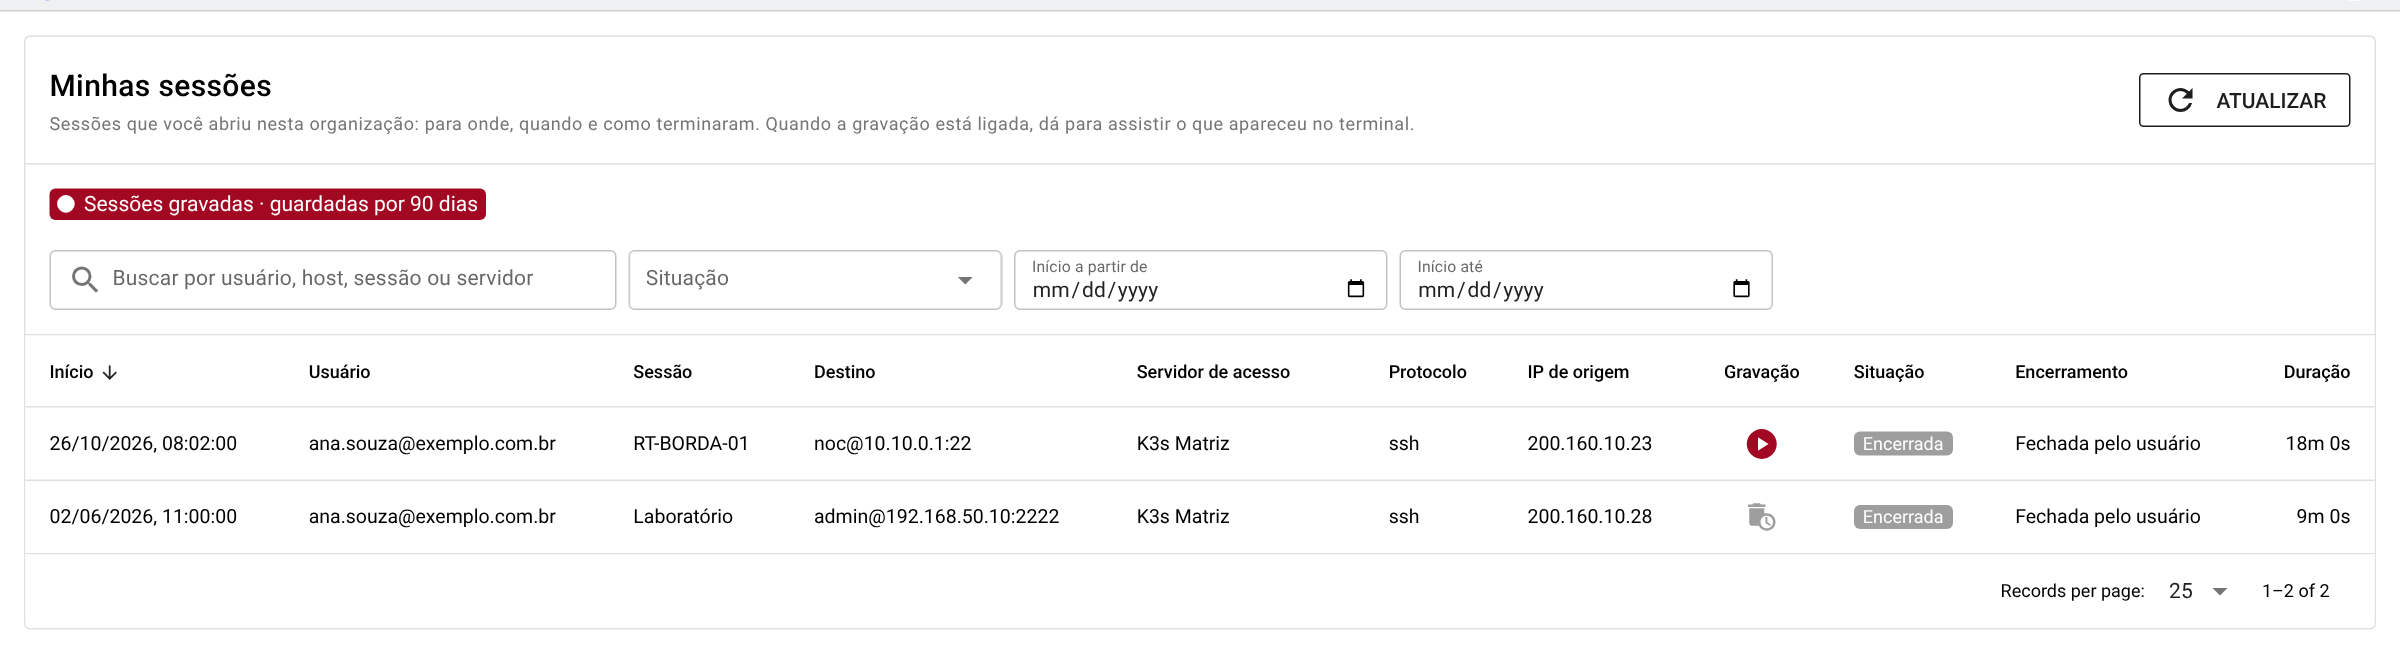Sort by the Duração column header
The height and width of the screenshot is (665, 2400).
pos(2316,372)
